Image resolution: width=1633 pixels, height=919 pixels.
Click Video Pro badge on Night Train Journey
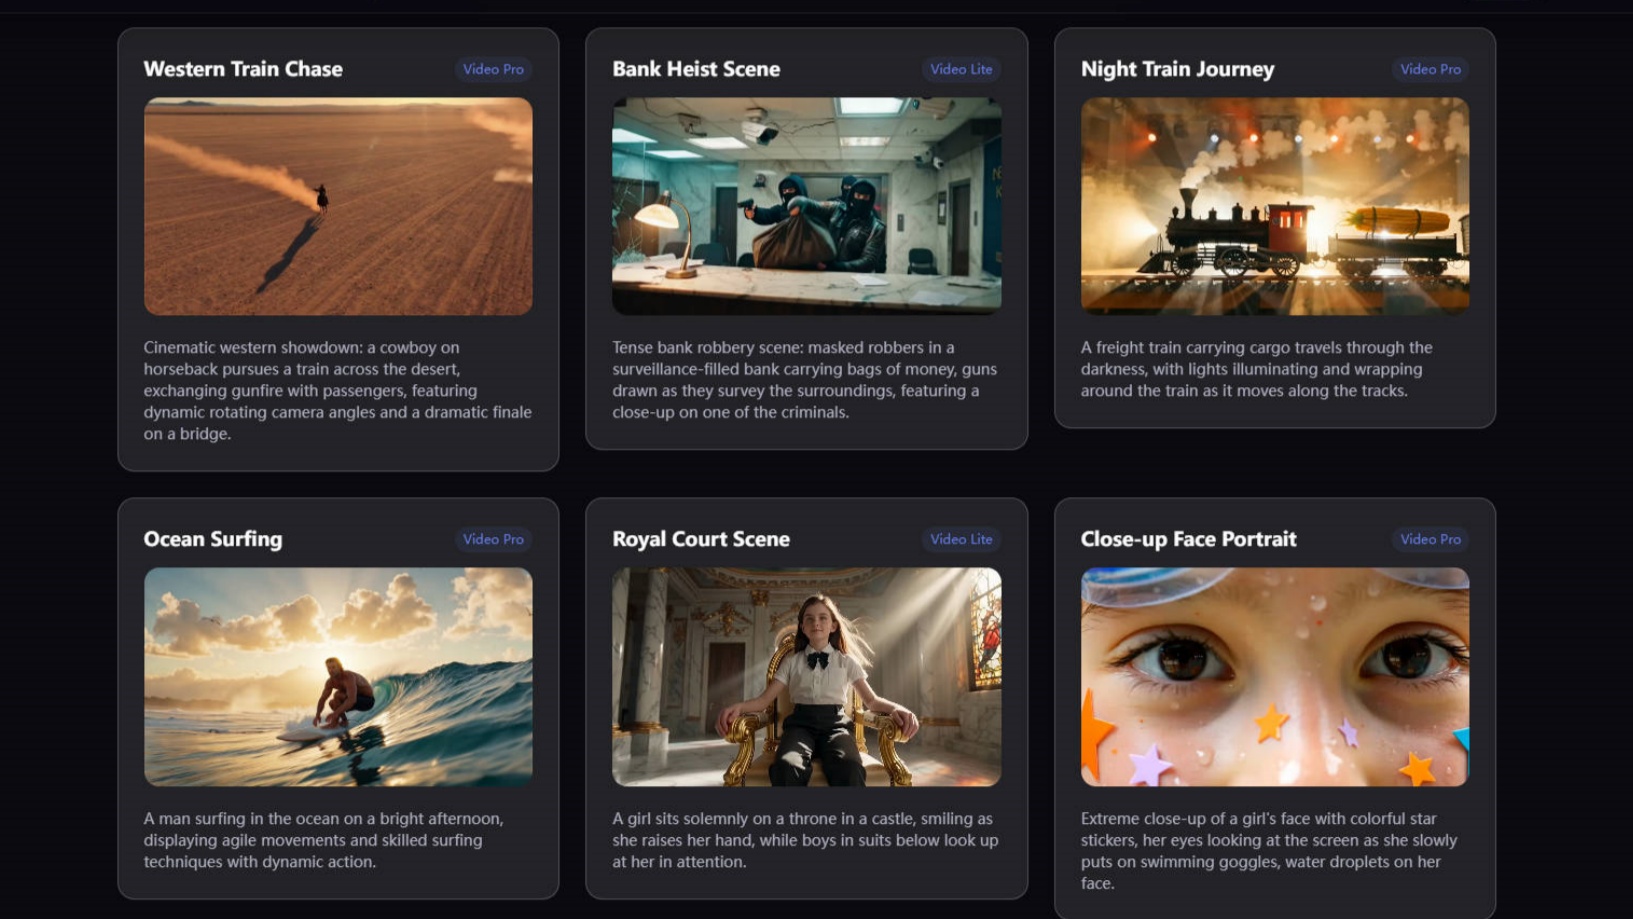pos(1430,69)
